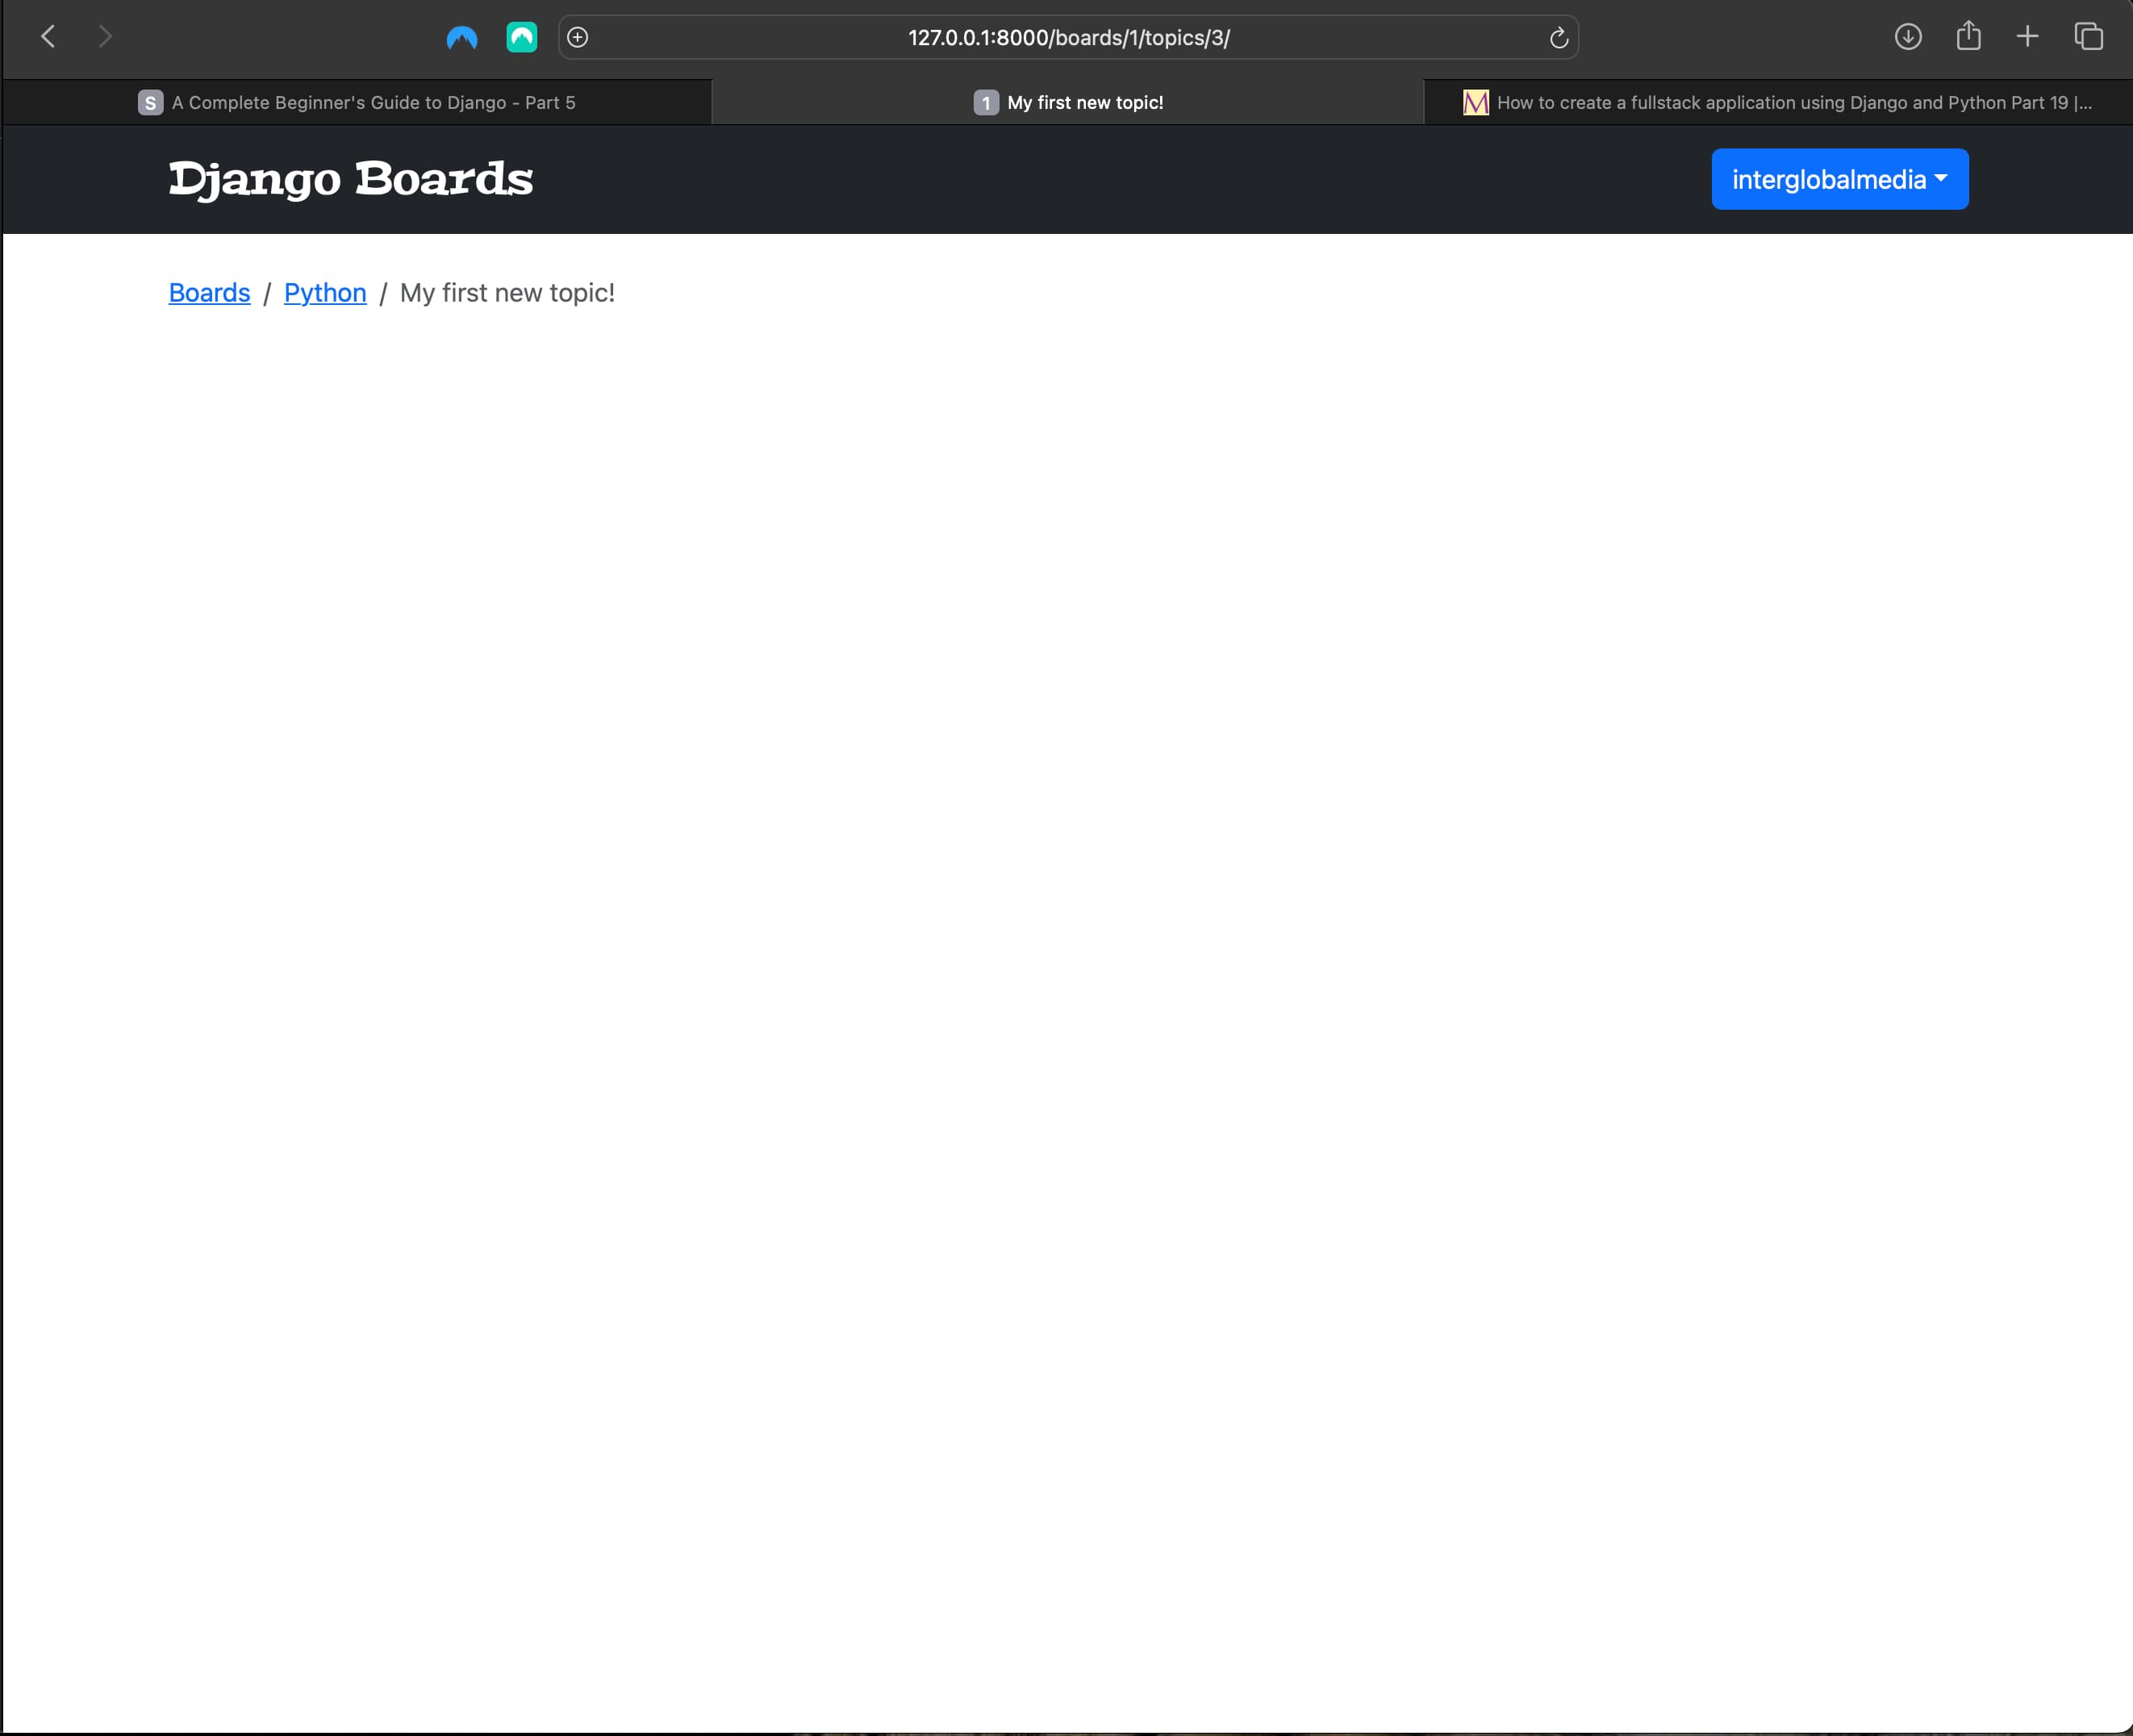Open the Share icon in Safari toolbar
Screen dimensions: 2133x1736
tap(1968, 36)
